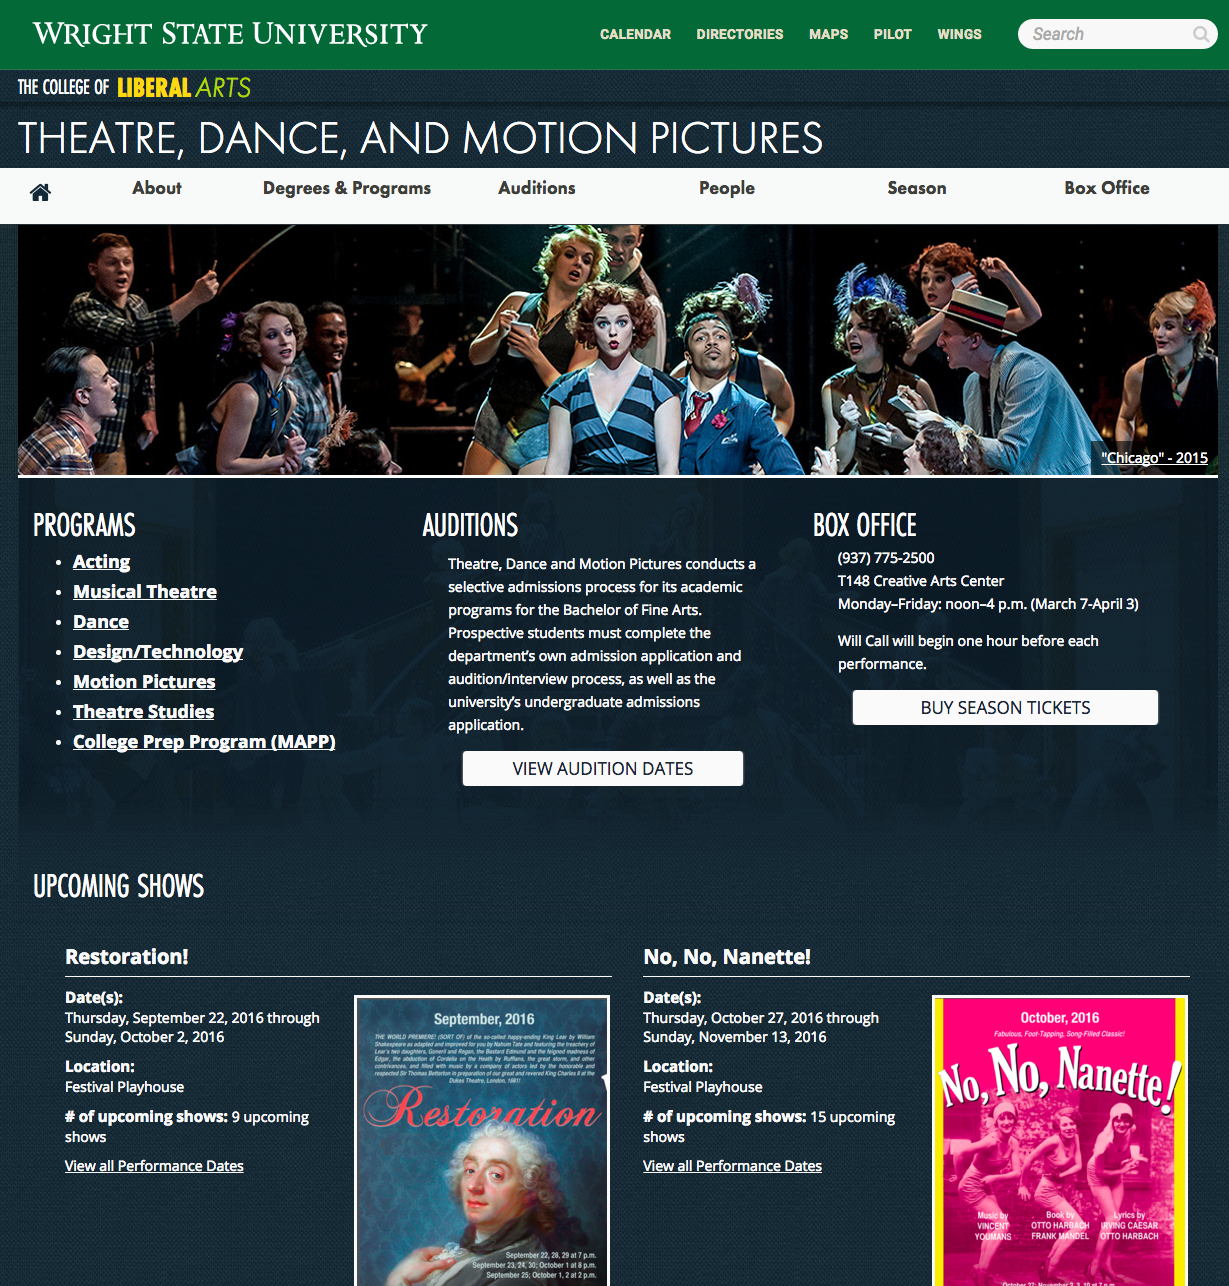
Task: Open the College of Liberal Arts logo link
Action: [134, 87]
